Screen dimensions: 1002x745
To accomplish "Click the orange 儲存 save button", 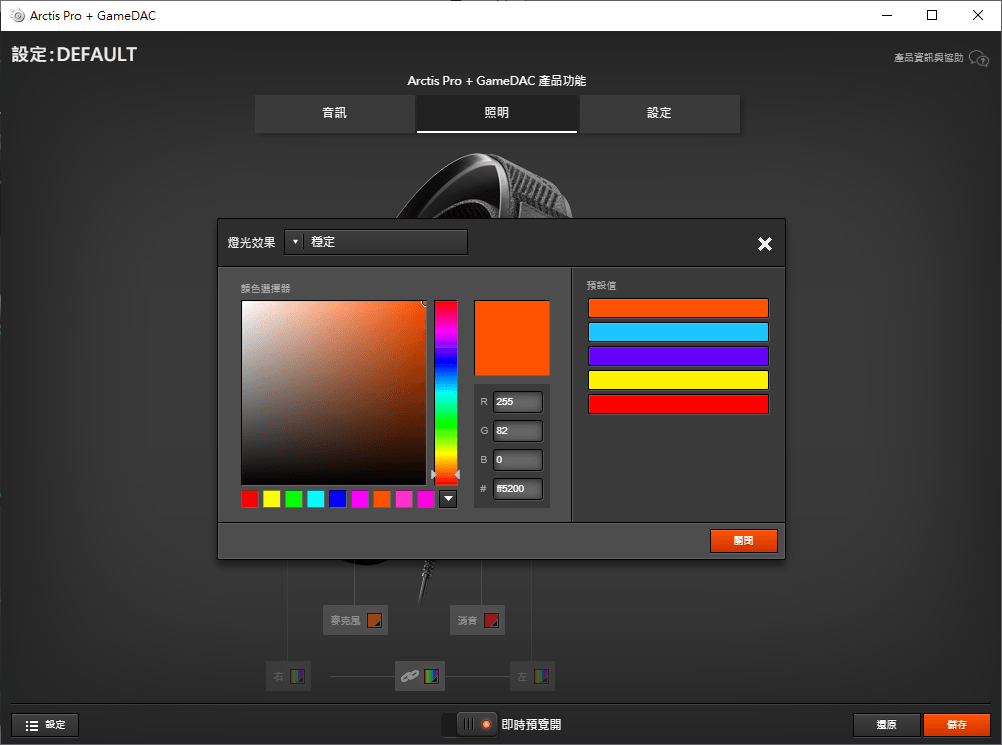I will [957, 725].
